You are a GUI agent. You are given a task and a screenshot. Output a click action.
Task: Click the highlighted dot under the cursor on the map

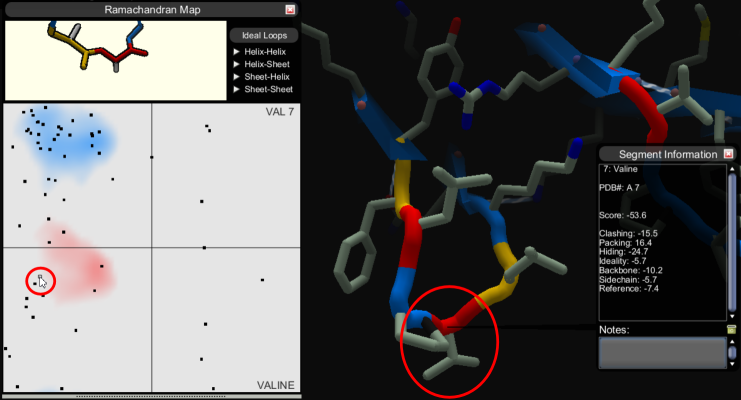coord(40,277)
